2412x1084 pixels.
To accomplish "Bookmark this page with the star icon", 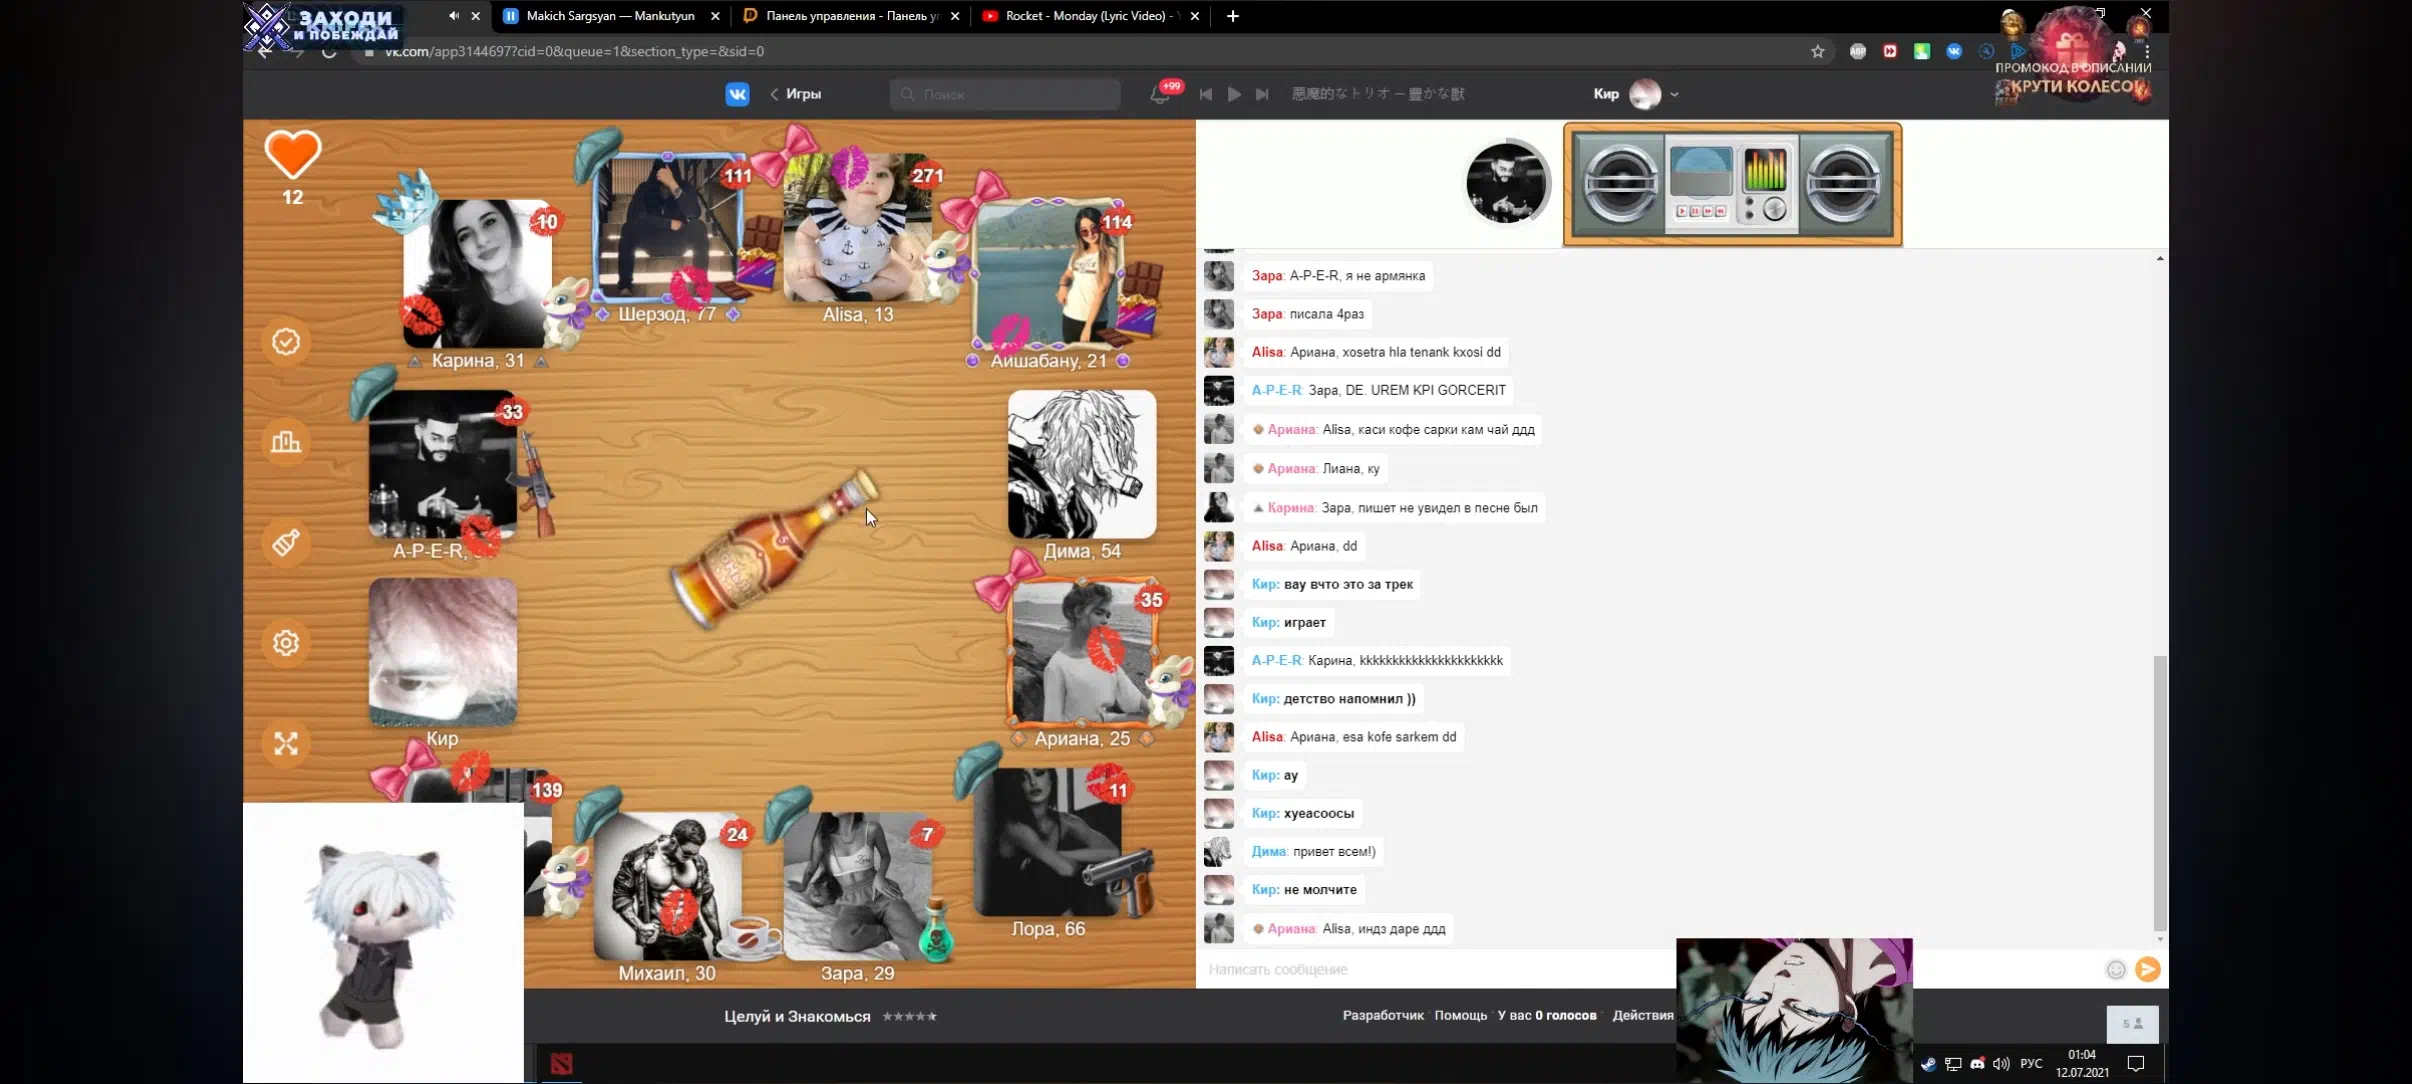I will coord(1818,51).
